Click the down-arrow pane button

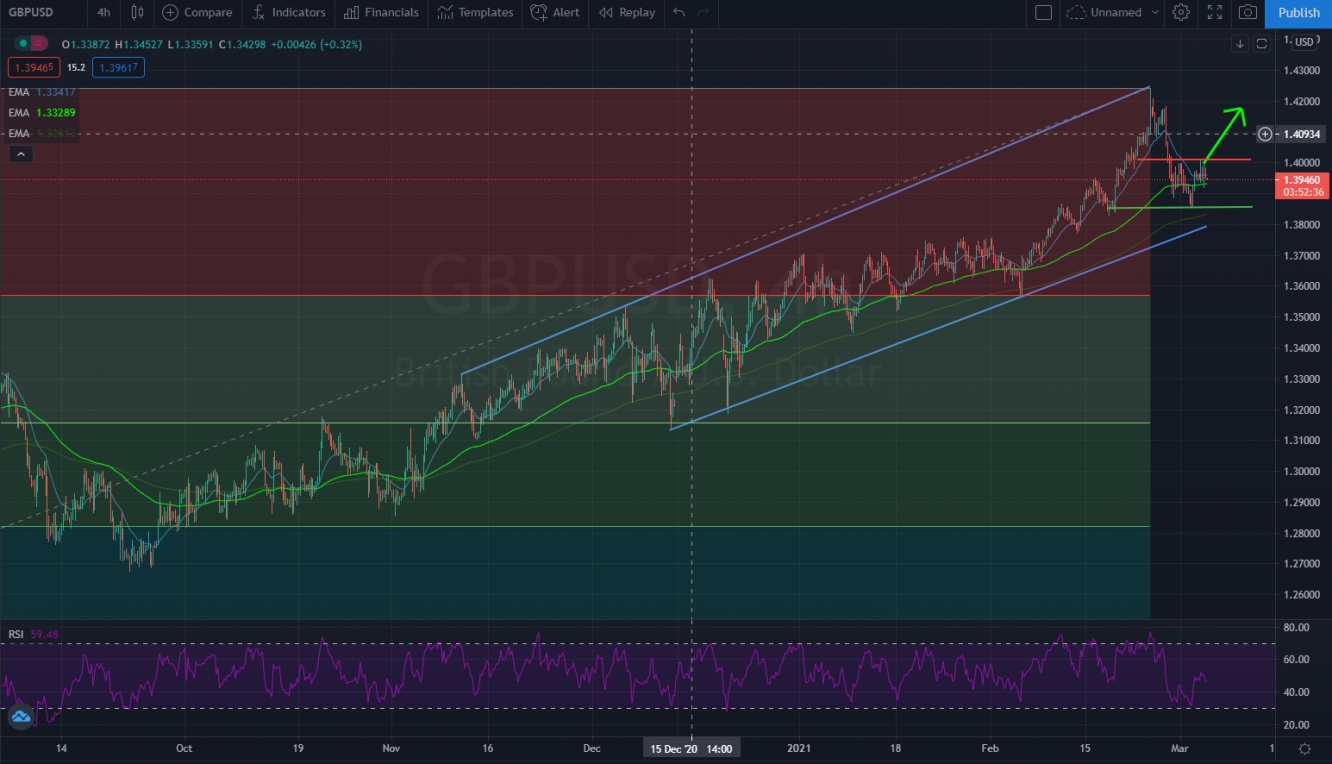pos(1240,43)
